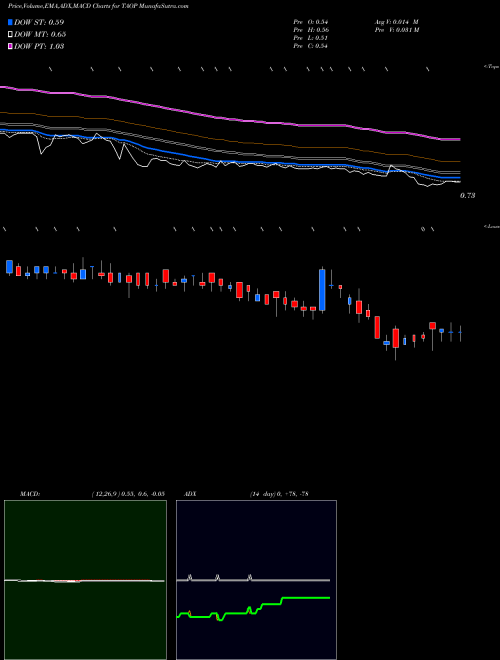This screenshot has width=500, height=660.
Task: Click the magenta DOW PT legend swatch
Action: click(10, 46)
